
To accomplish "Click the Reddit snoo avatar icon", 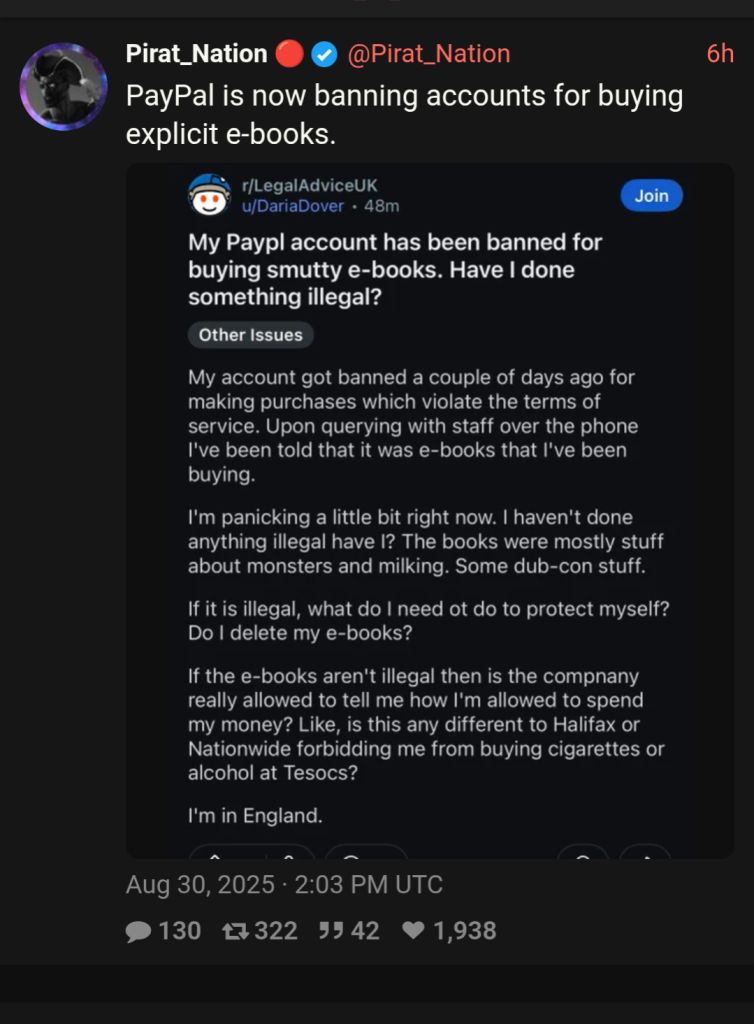I will [209, 195].
